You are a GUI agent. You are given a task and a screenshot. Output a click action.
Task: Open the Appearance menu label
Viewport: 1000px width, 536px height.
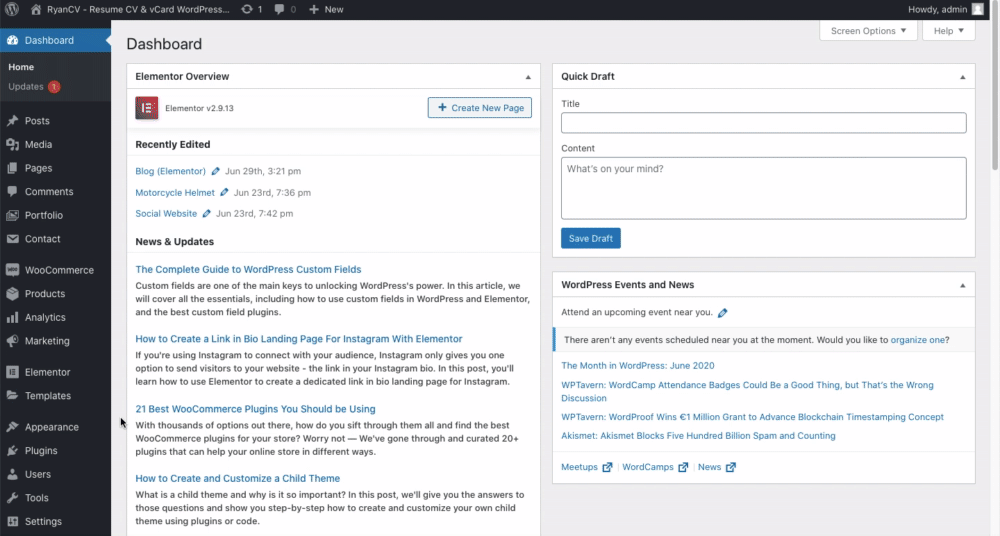tap(52, 427)
